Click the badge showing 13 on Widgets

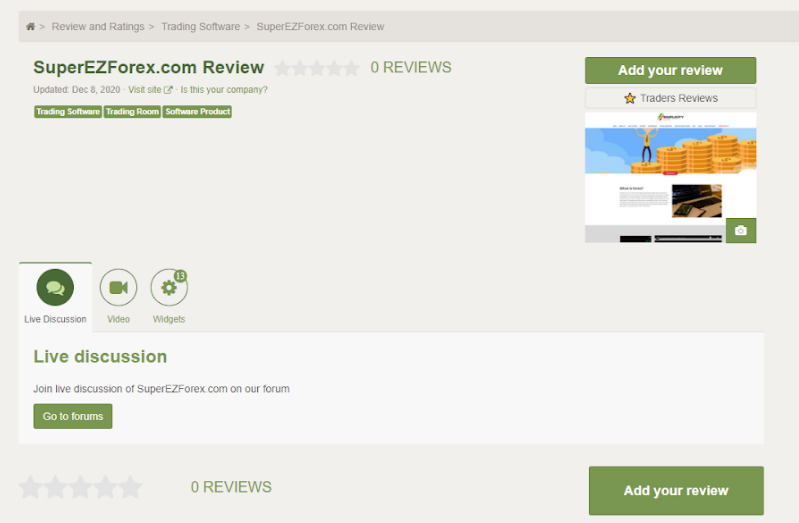click(181, 275)
